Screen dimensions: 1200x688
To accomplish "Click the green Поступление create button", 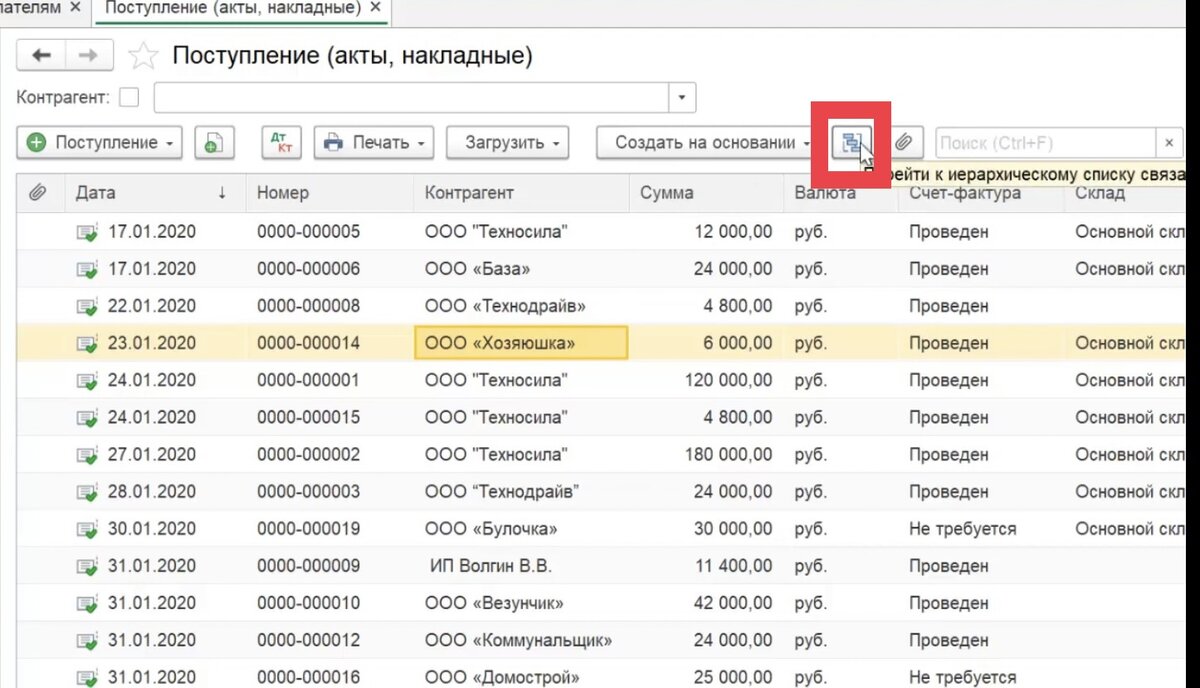I will tap(90, 143).
